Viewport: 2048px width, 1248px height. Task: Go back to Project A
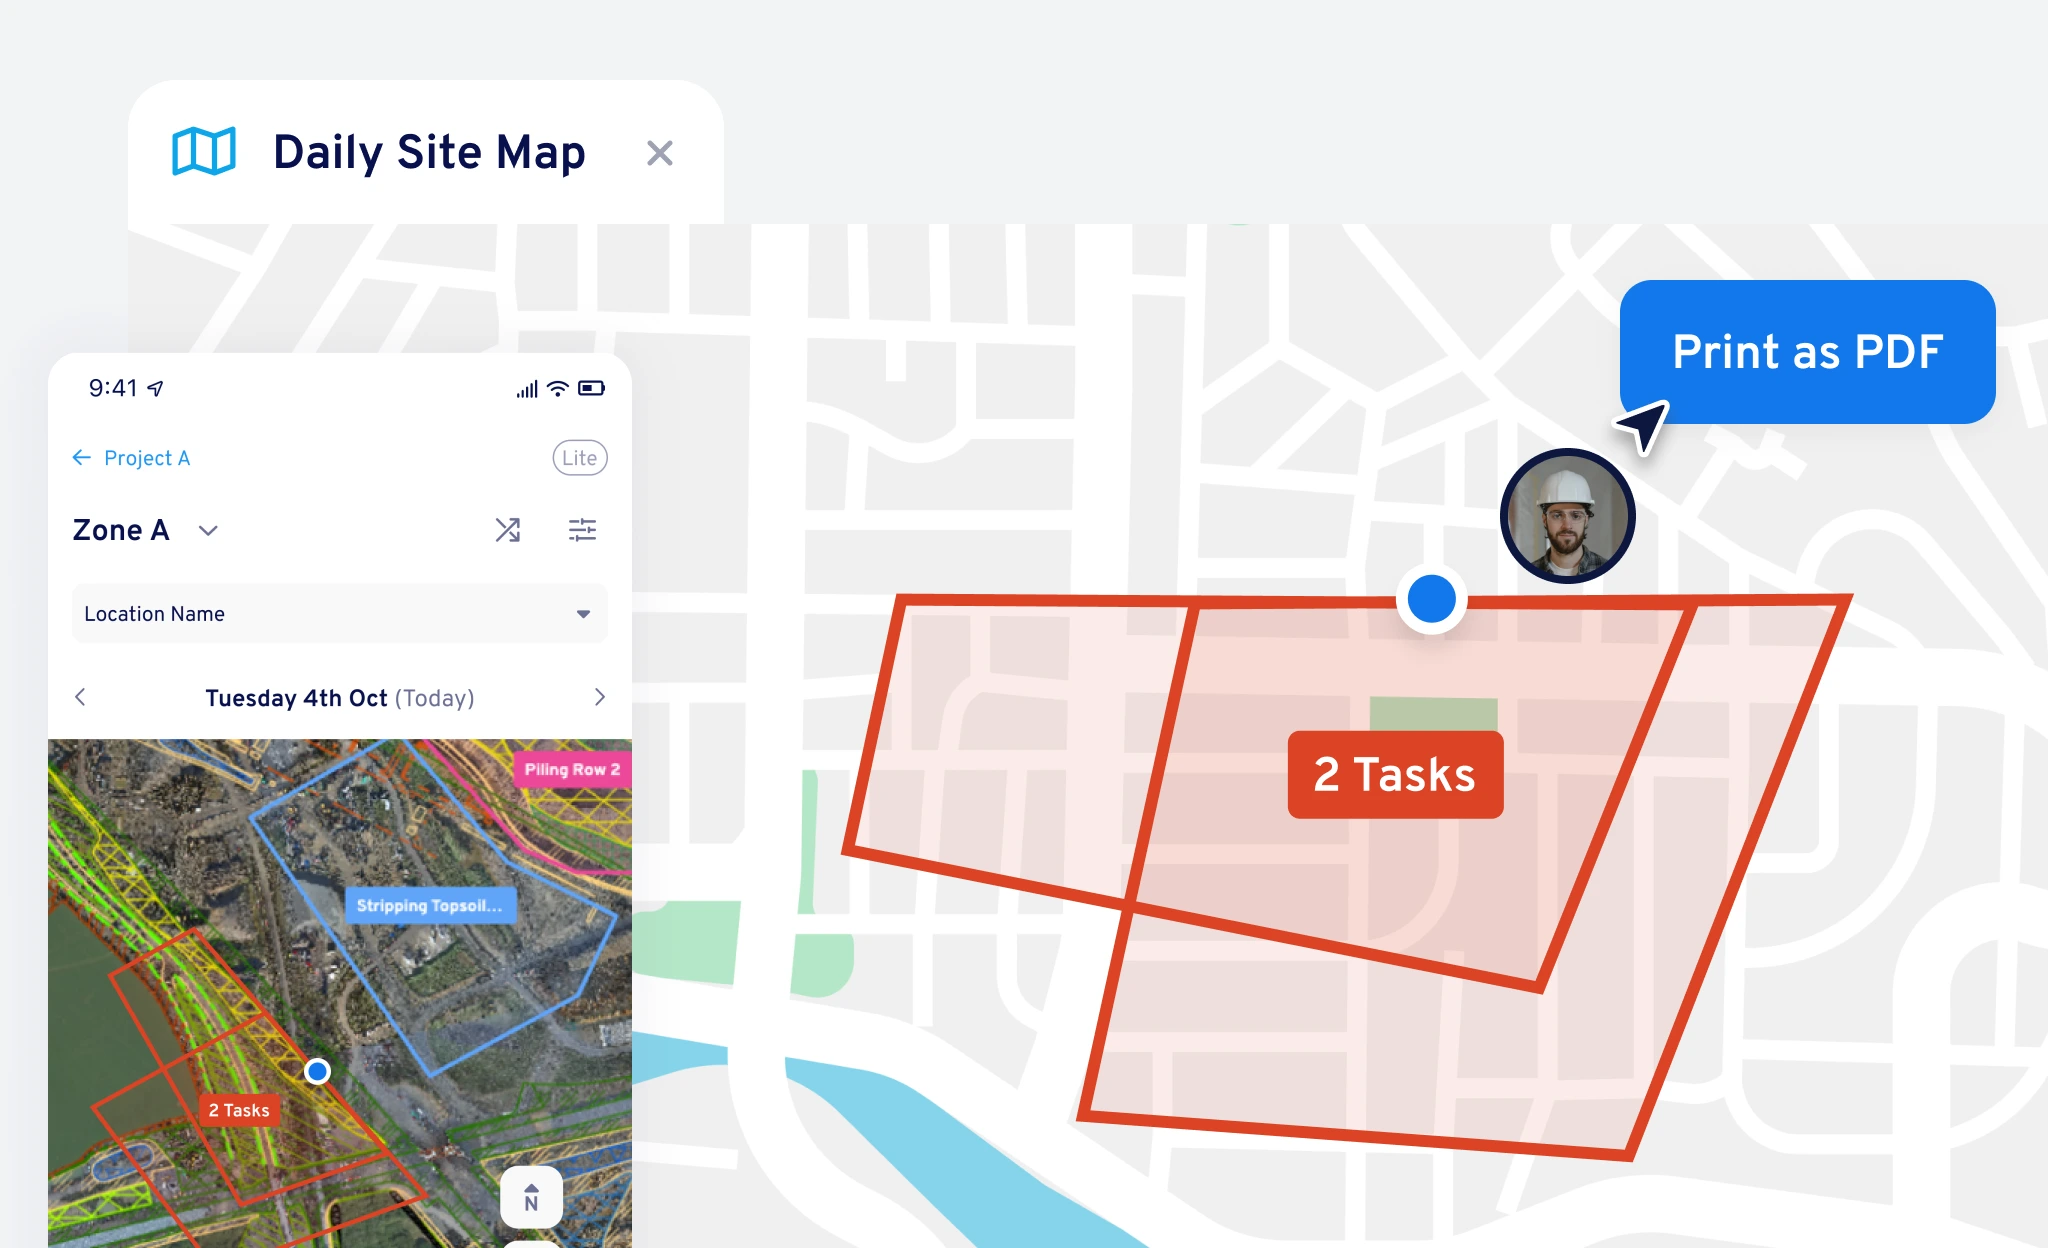[131, 458]
